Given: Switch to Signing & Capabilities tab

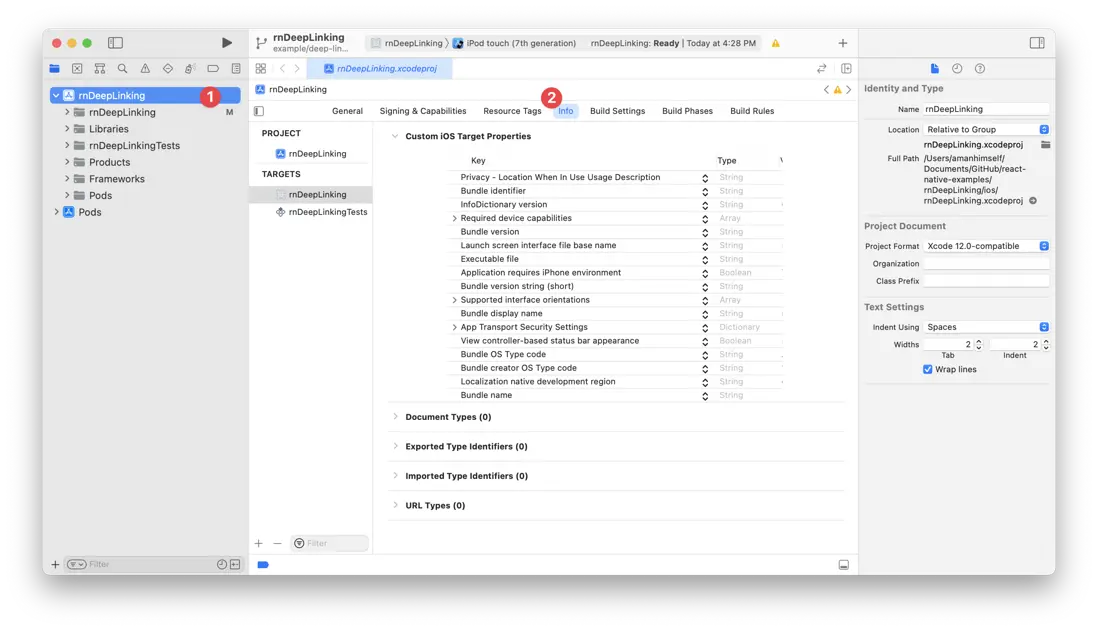Looking at the screenshot, I should coord(423,111).
